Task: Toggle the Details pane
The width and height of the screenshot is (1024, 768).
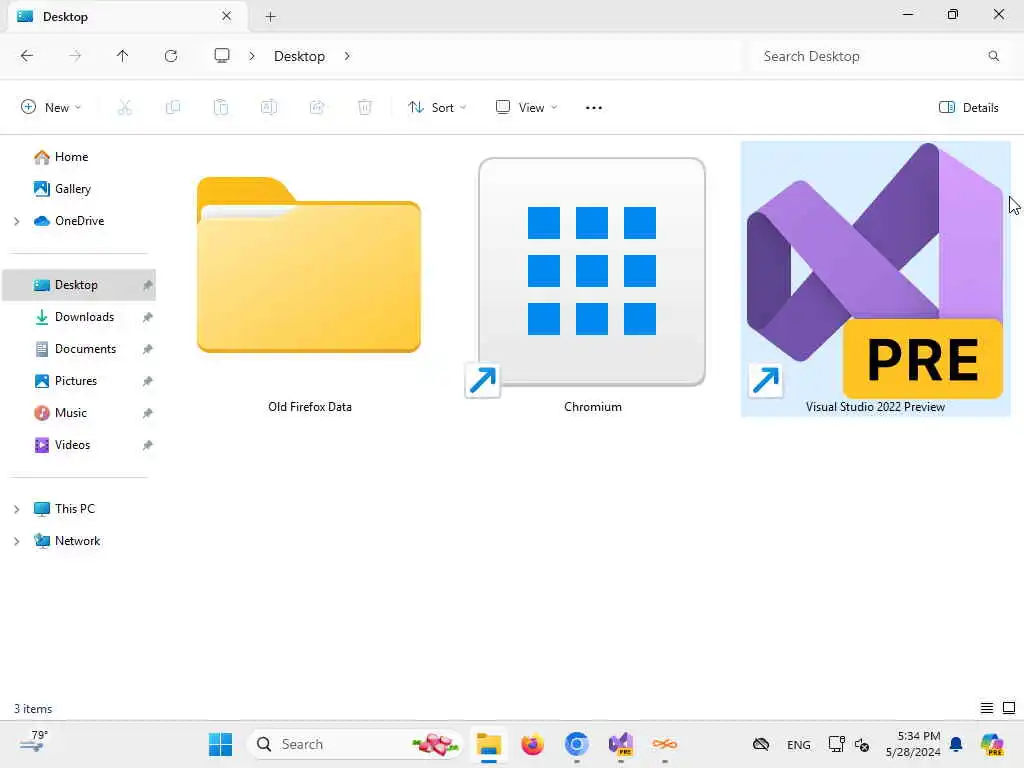Action: point(968,108)
